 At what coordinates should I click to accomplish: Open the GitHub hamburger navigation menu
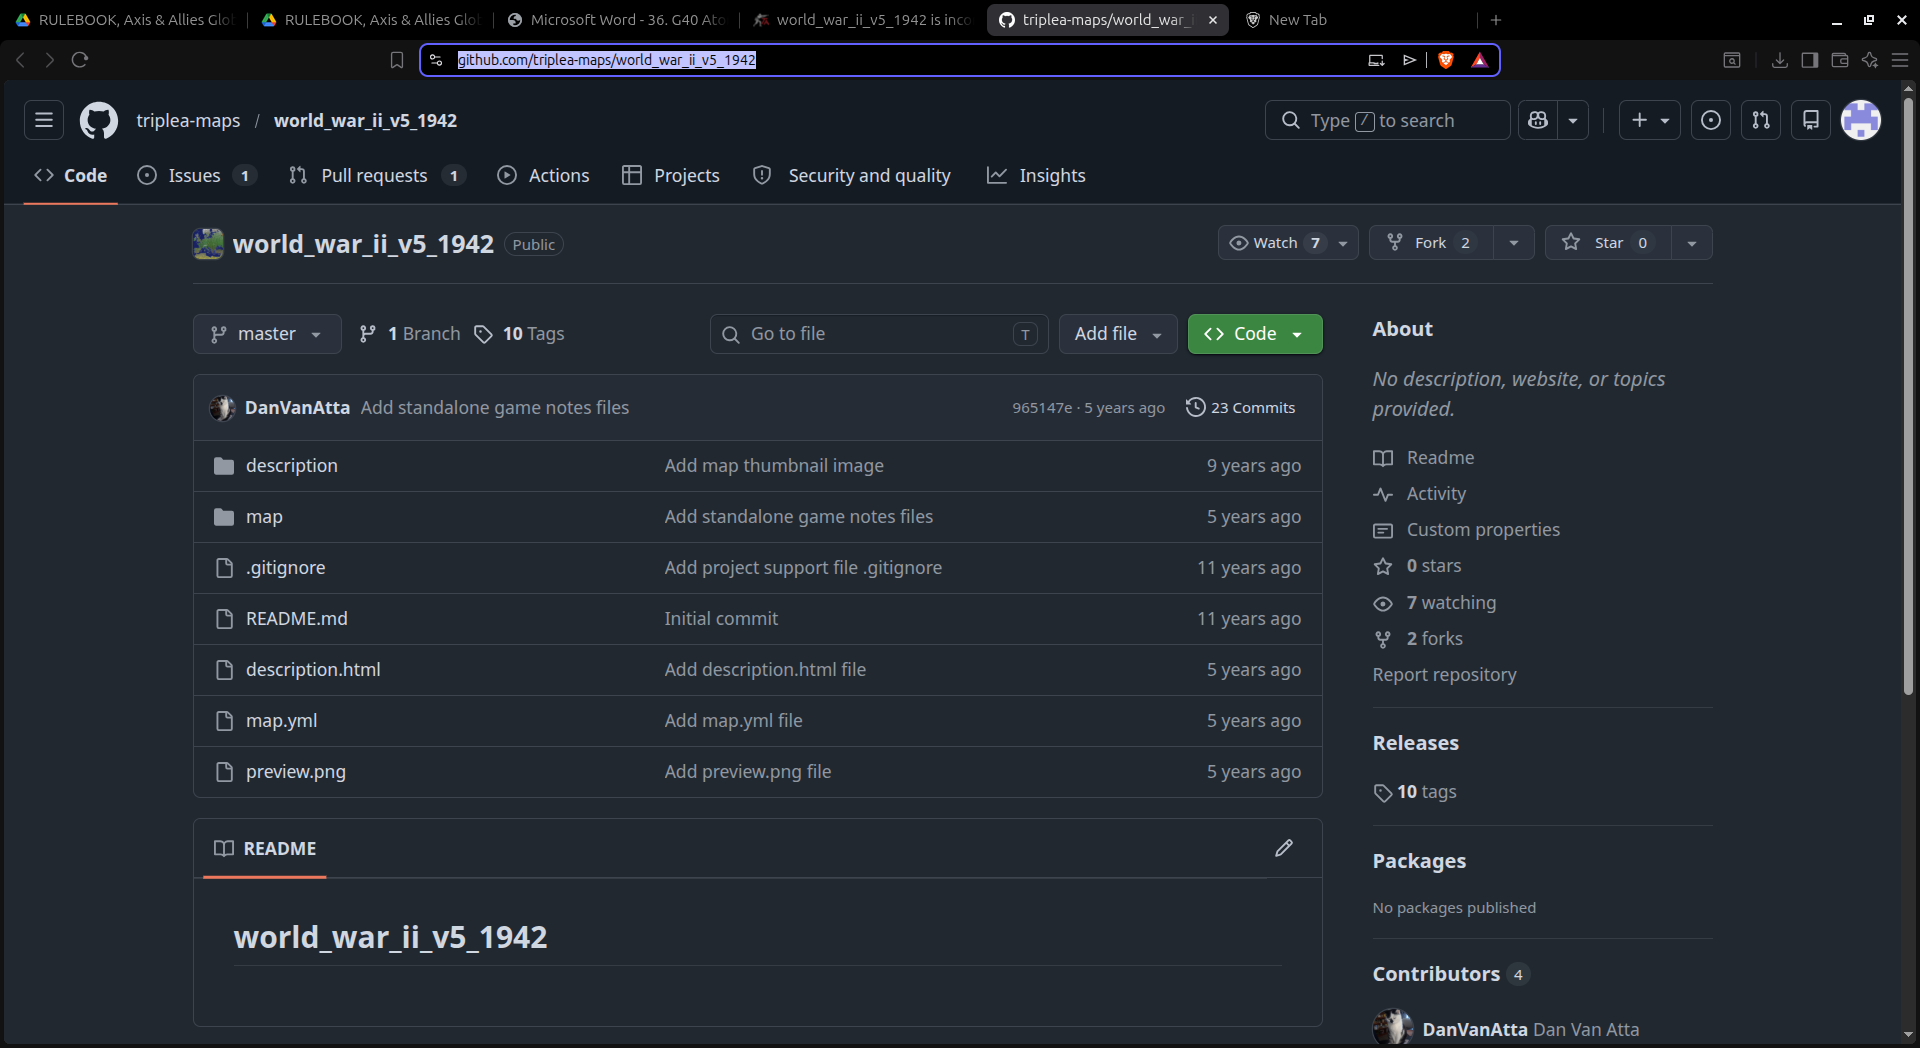(44, 120)
